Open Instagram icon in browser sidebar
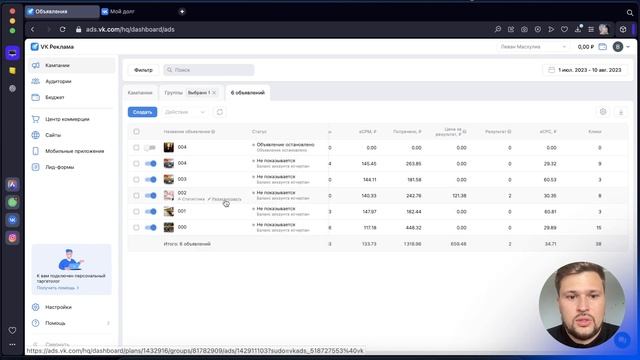Screen dimensions: 640x360 point(12,238)
